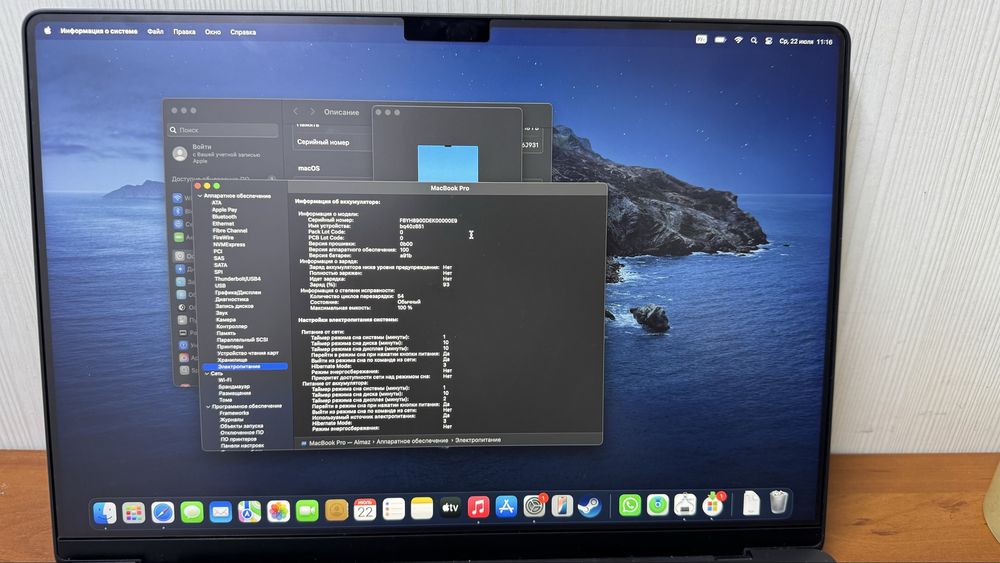Click Поиск field in Settings window
Image resolution: width=1000 pixels, height=563 pixels.
pos(223,130)
